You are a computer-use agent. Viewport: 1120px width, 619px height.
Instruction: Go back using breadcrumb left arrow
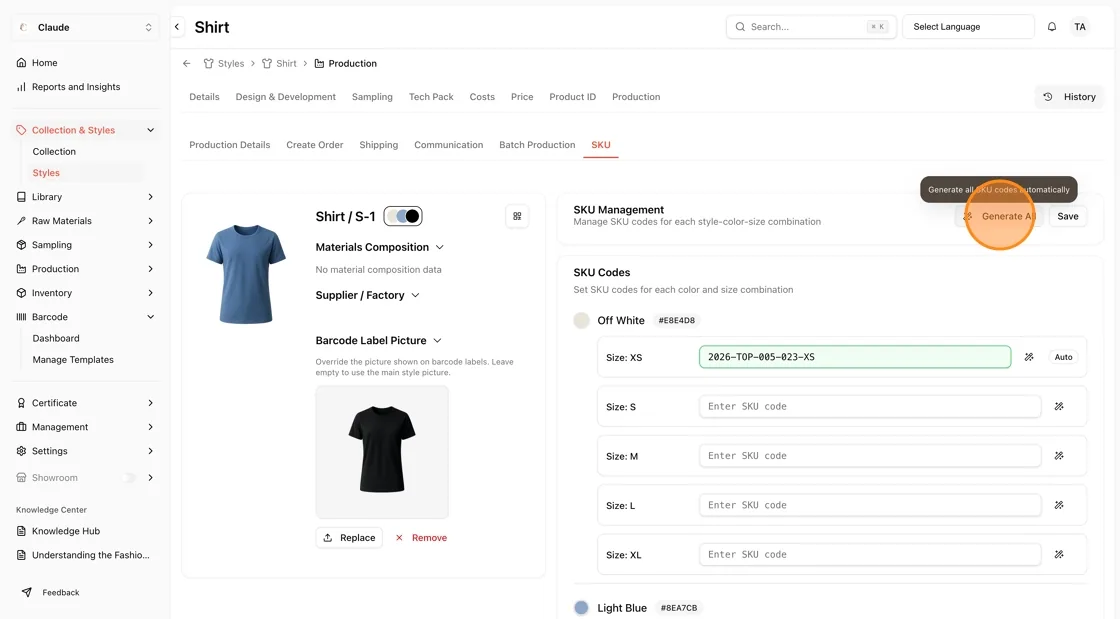pos(186,64)
